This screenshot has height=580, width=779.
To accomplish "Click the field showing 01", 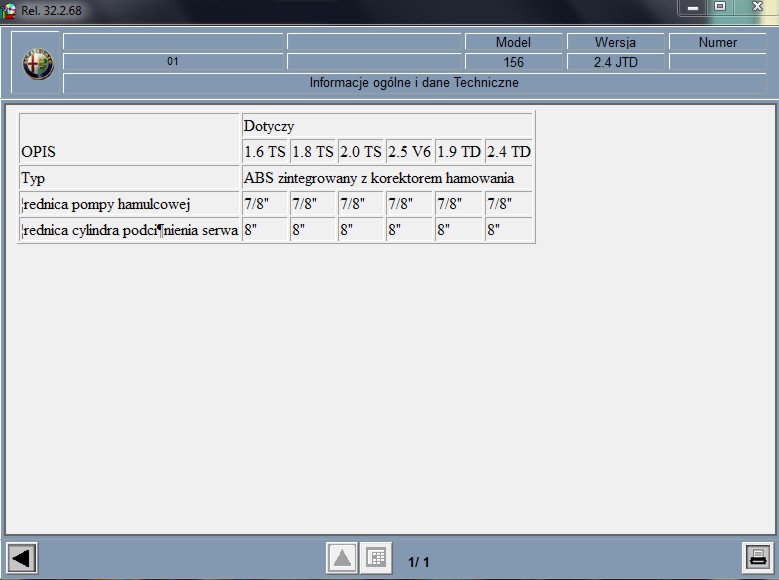I will 173,62.
